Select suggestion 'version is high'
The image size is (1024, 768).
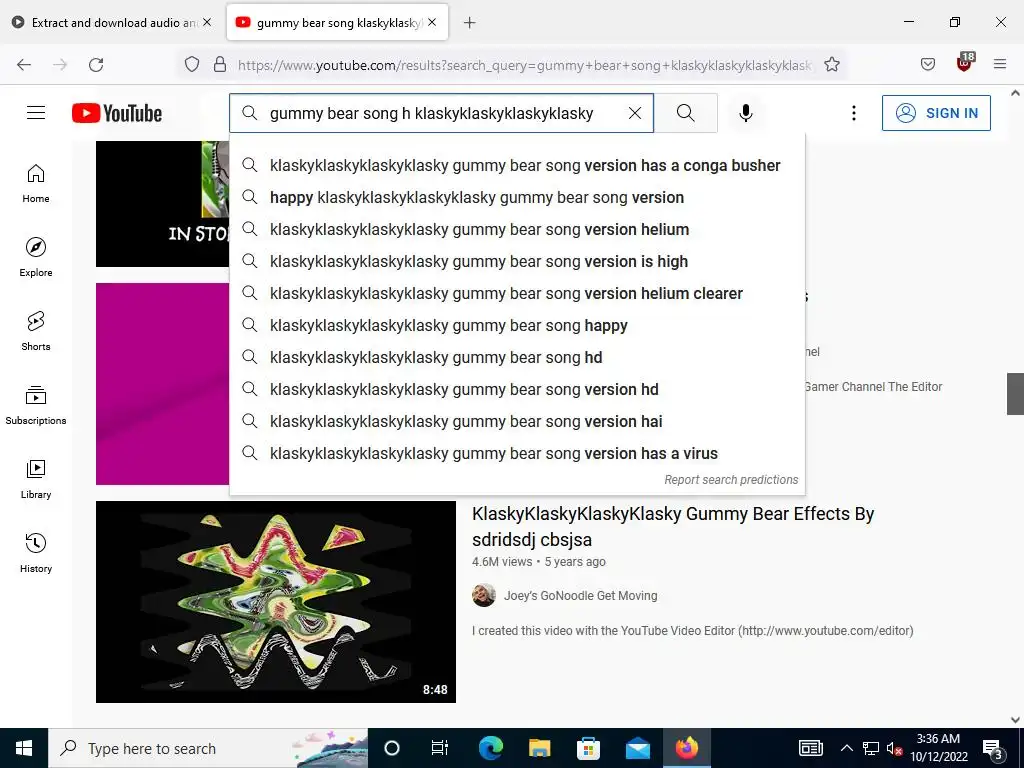pyautogui.click(x=517, y=261)
